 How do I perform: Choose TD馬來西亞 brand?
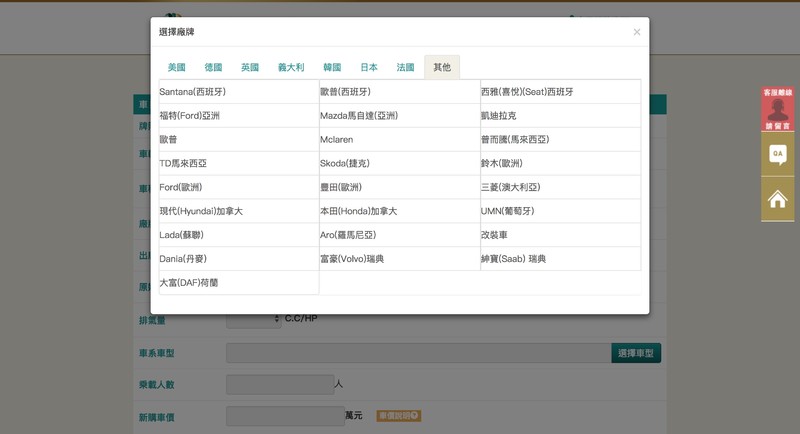[239, 164]
